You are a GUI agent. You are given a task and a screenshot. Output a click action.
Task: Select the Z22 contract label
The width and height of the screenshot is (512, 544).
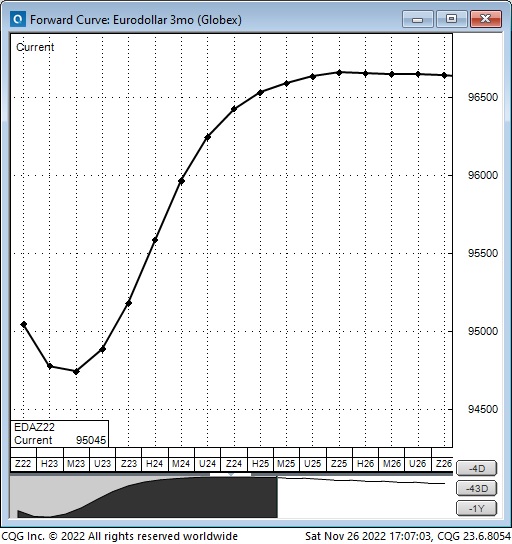[23, 464]
